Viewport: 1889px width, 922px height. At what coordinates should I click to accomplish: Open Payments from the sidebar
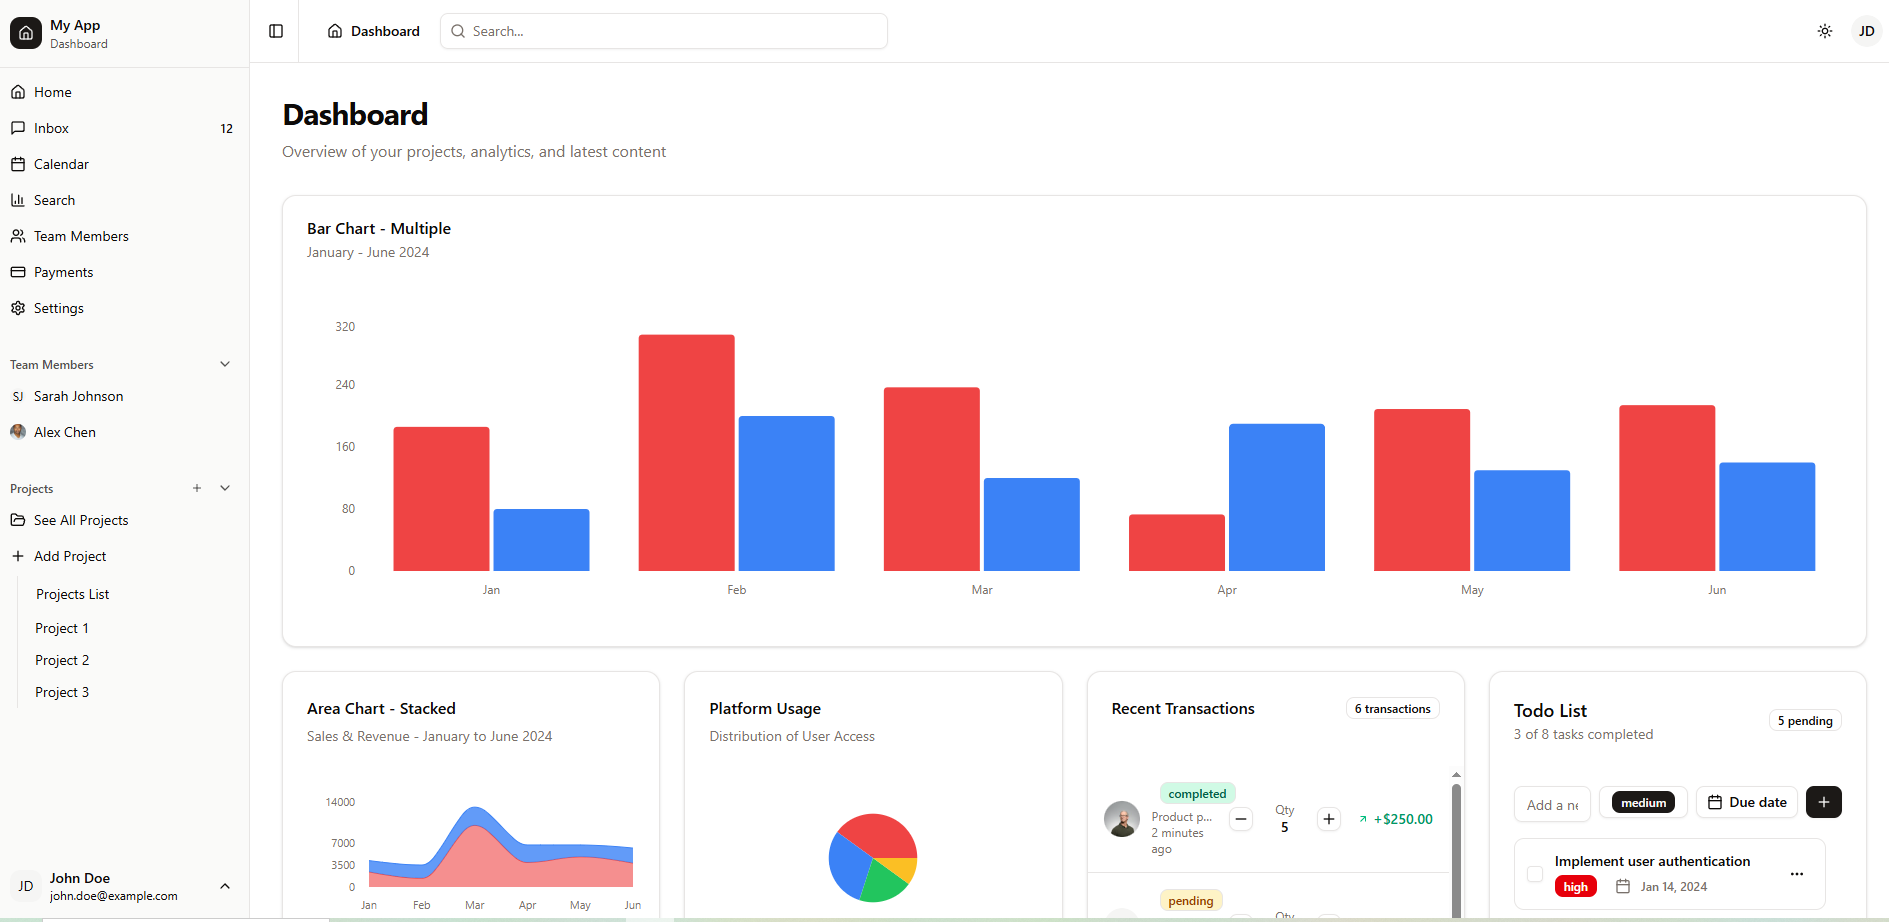click(x=124, y=272)
